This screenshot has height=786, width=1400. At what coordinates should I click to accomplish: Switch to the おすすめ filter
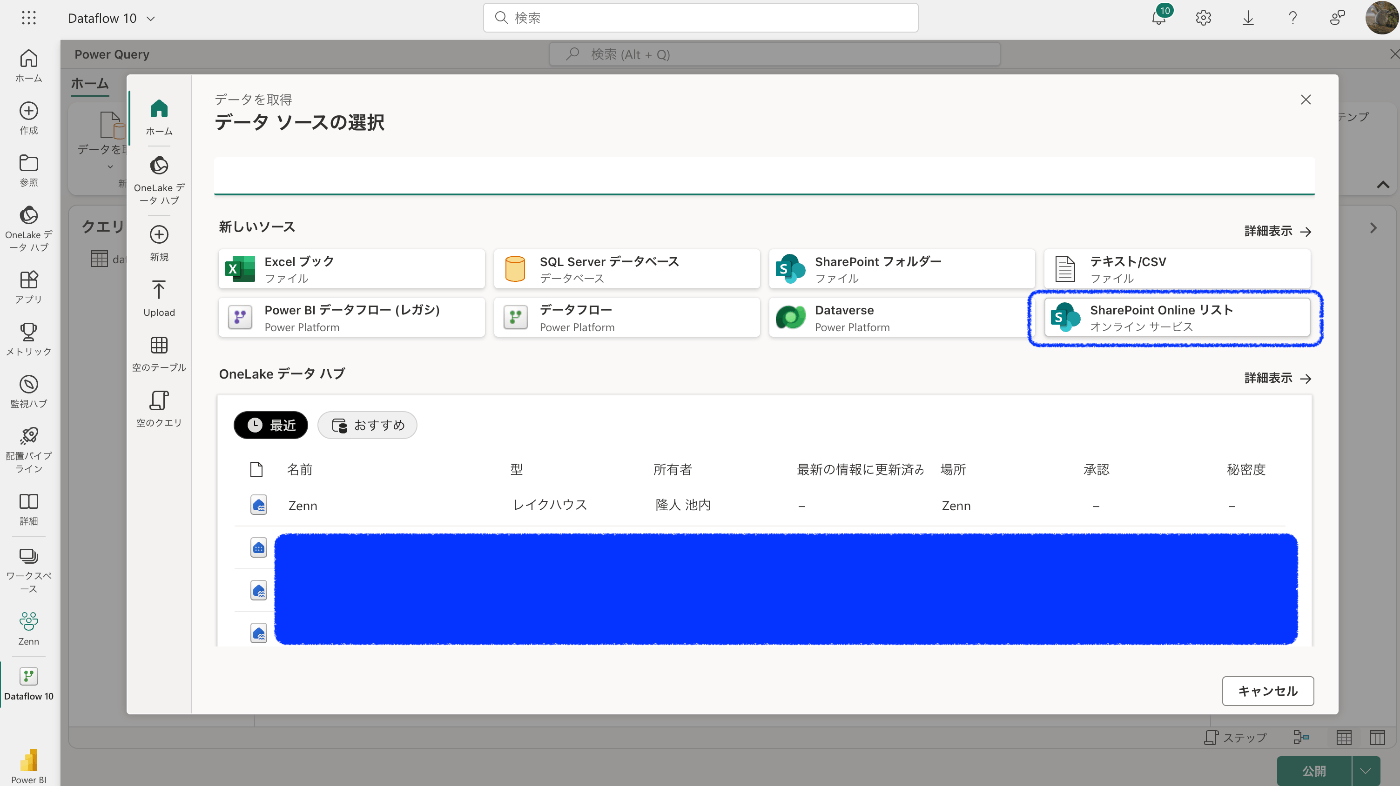click(x=367, y=425)
